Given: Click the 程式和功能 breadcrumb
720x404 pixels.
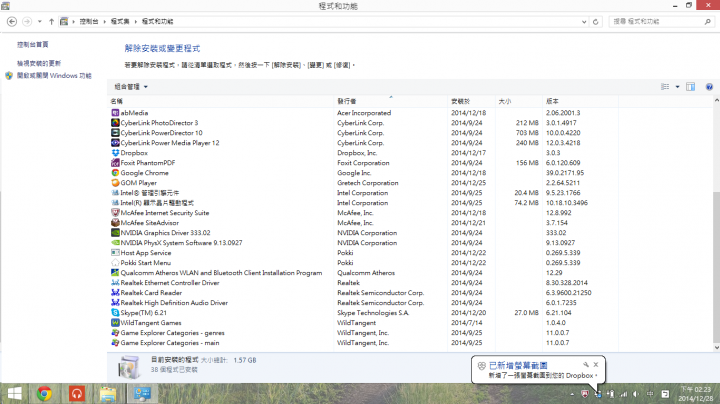Looking at the screenshot, I should [x=158, y=22].
